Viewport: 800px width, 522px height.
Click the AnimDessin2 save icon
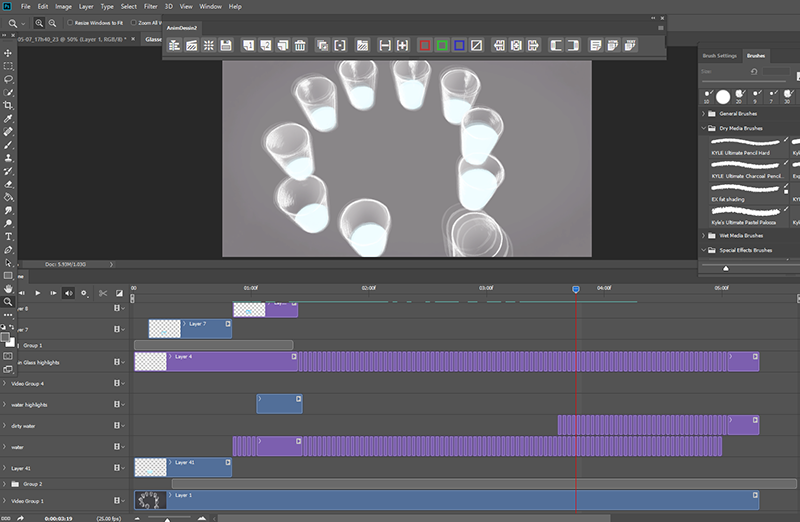pyautogui.click(x=226, y=45)
